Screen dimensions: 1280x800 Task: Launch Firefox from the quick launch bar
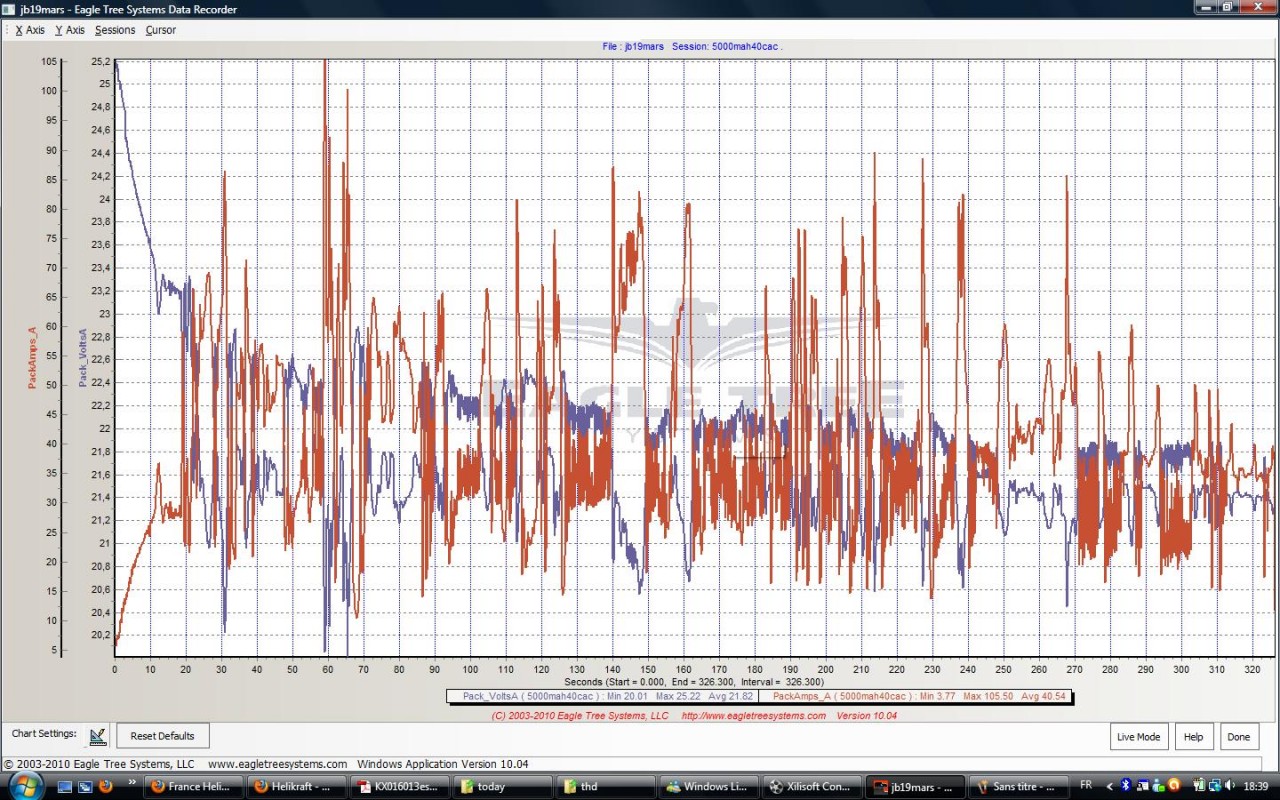pyautogui.click(x=105, y=787)
